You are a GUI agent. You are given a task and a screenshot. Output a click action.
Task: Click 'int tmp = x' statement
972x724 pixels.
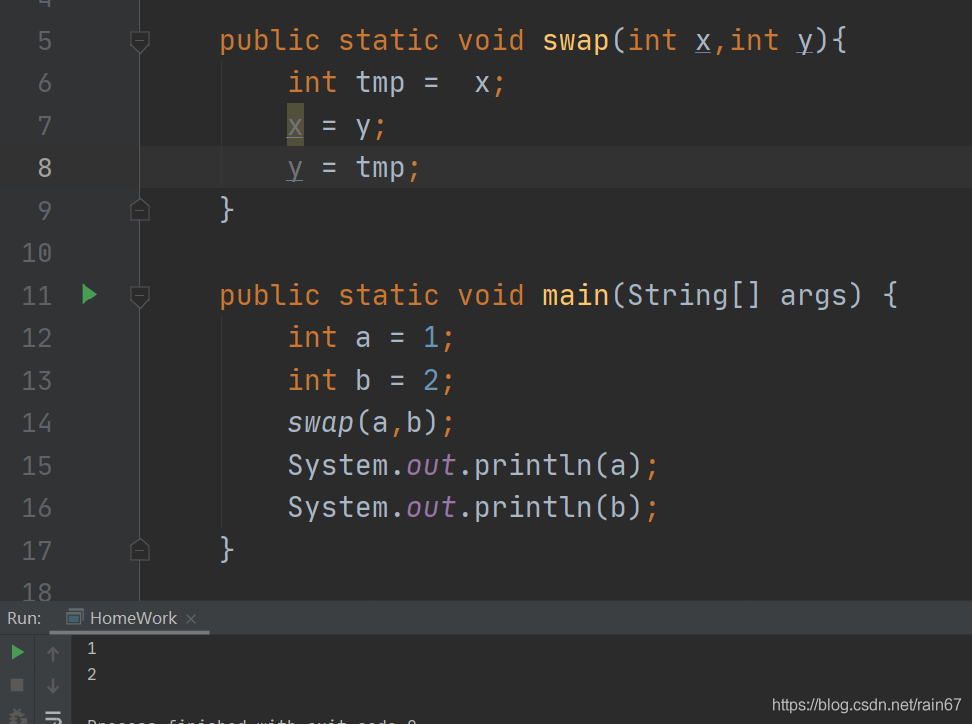397,83
